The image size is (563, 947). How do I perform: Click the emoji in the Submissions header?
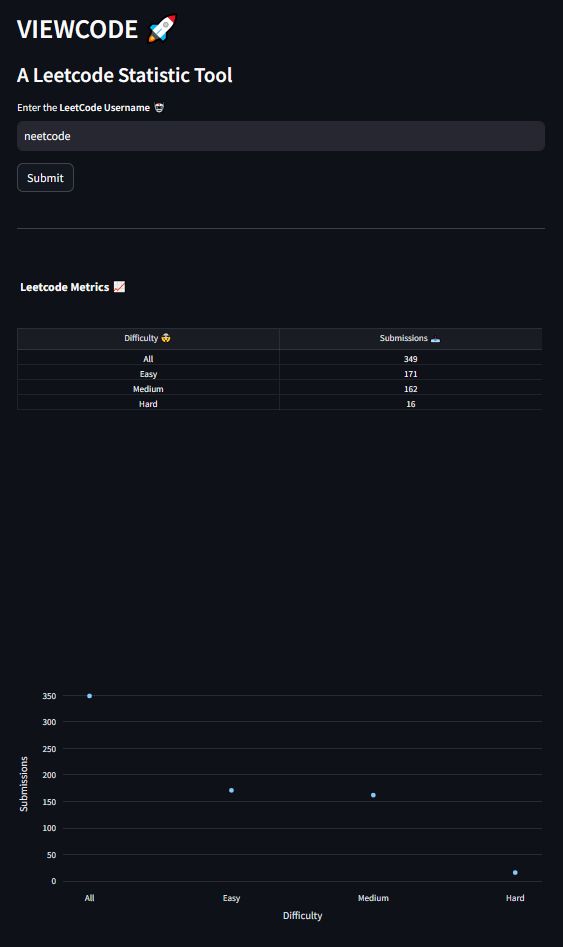[435, 339]
